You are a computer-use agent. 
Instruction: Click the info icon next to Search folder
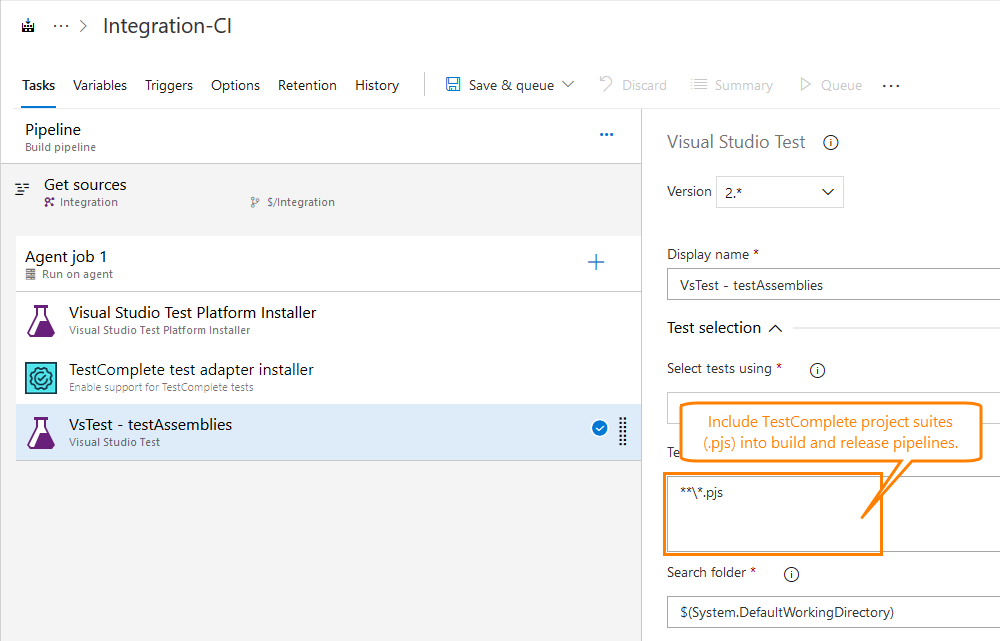(x=791, y=574)
